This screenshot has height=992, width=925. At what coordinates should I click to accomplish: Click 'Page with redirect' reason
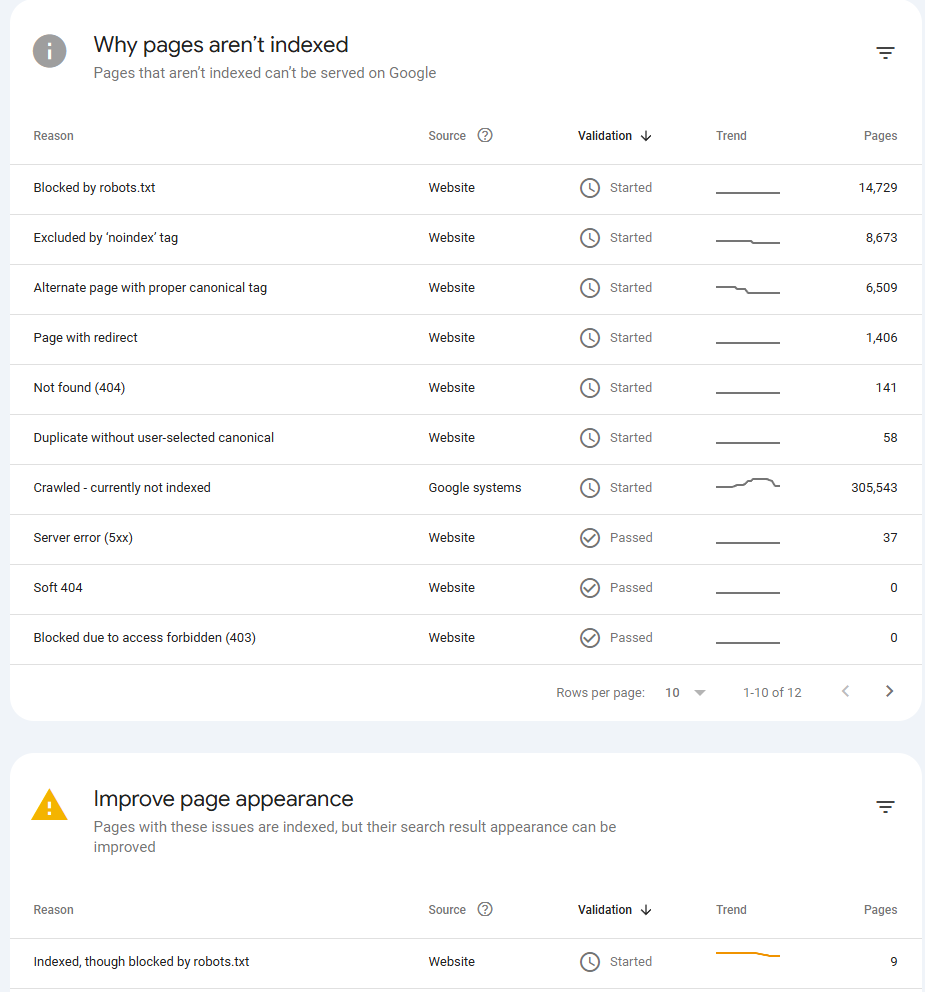pyautogui.click(x=86, y=338)
